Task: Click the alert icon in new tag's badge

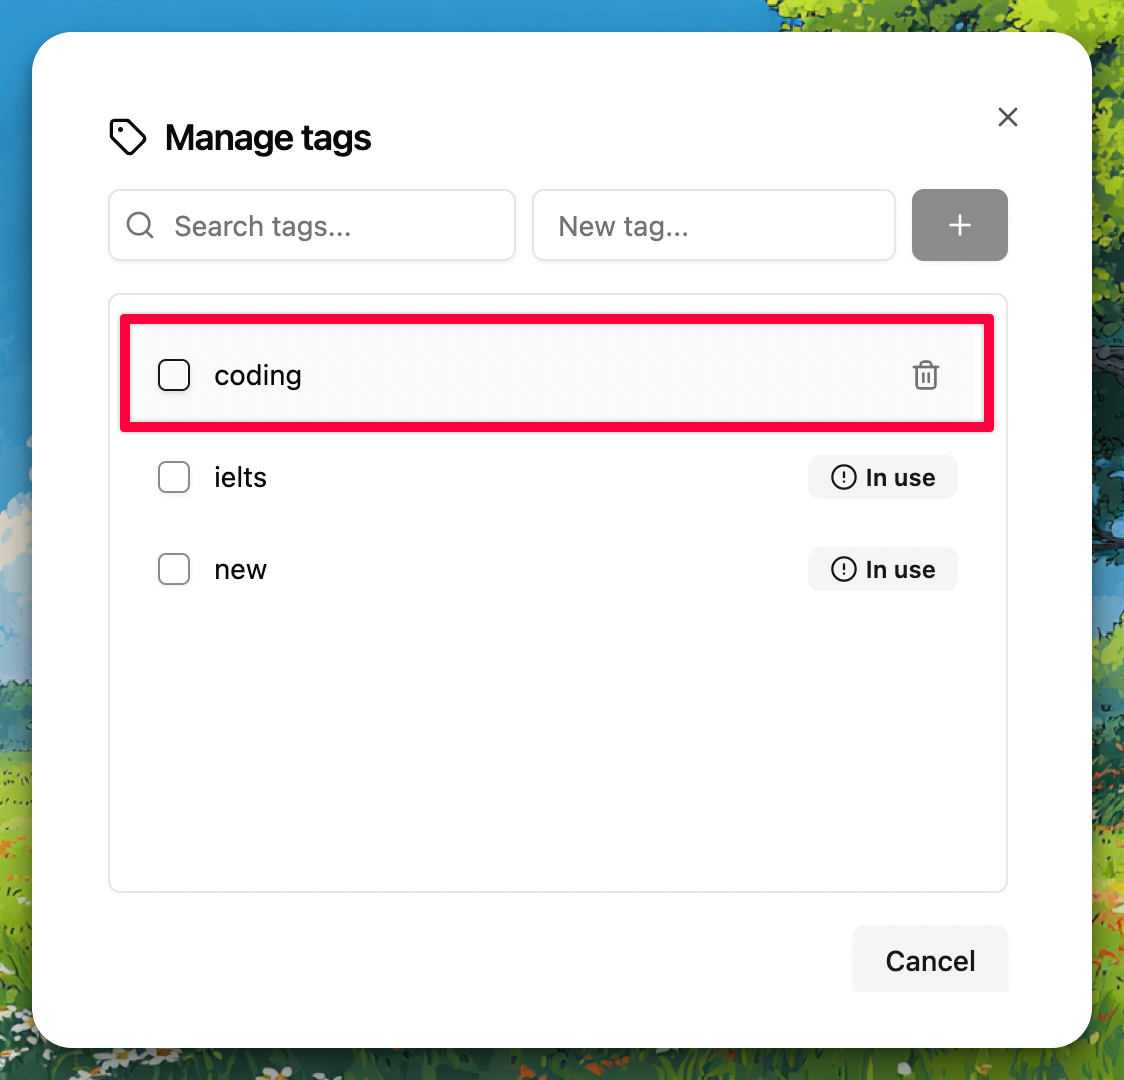Action: tap(843, 569)
